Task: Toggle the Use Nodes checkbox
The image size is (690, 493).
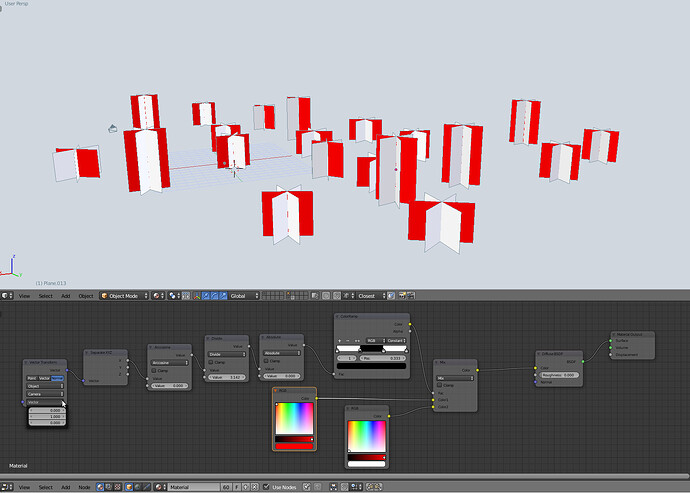Action: pos(266,487)
